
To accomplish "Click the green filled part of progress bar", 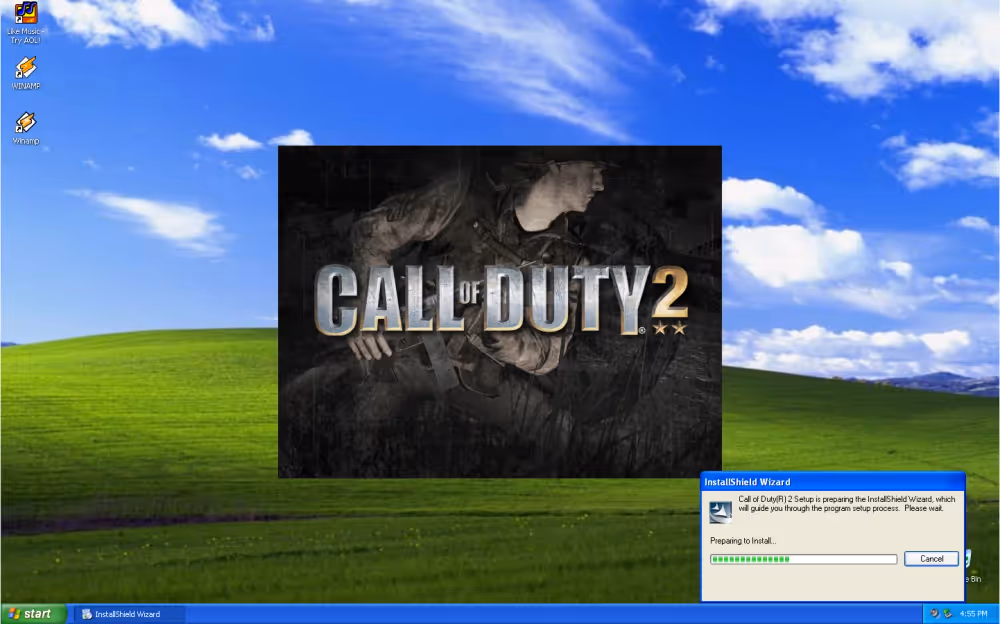I will click(750, 559).
